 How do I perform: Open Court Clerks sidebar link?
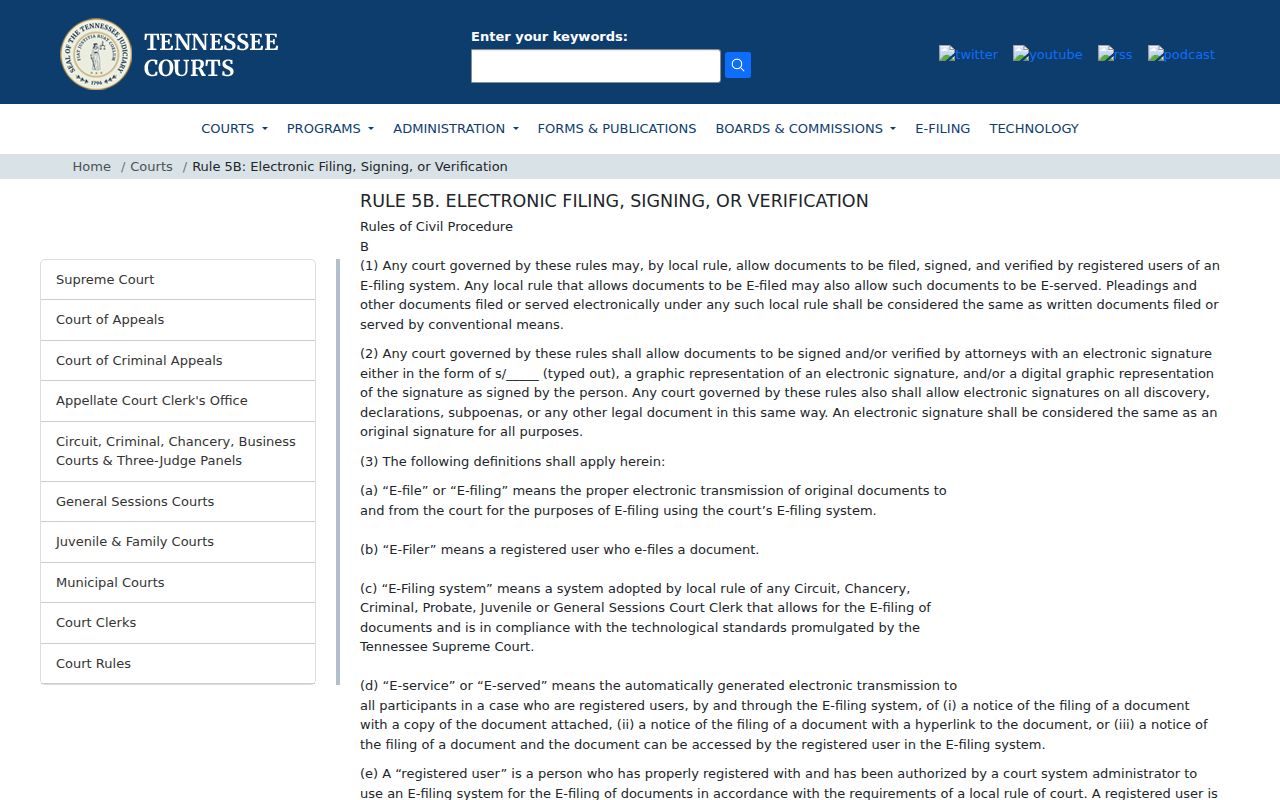[x=178, y=623]
